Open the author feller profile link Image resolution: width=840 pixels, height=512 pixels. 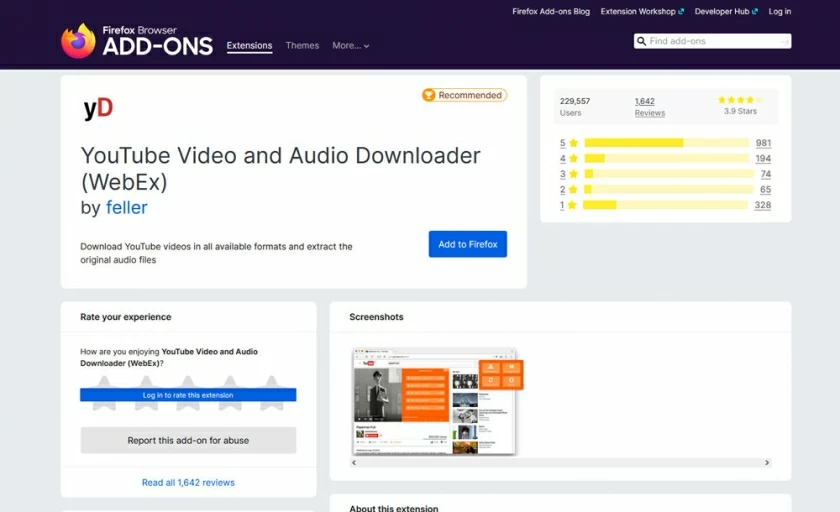[126, 207]
